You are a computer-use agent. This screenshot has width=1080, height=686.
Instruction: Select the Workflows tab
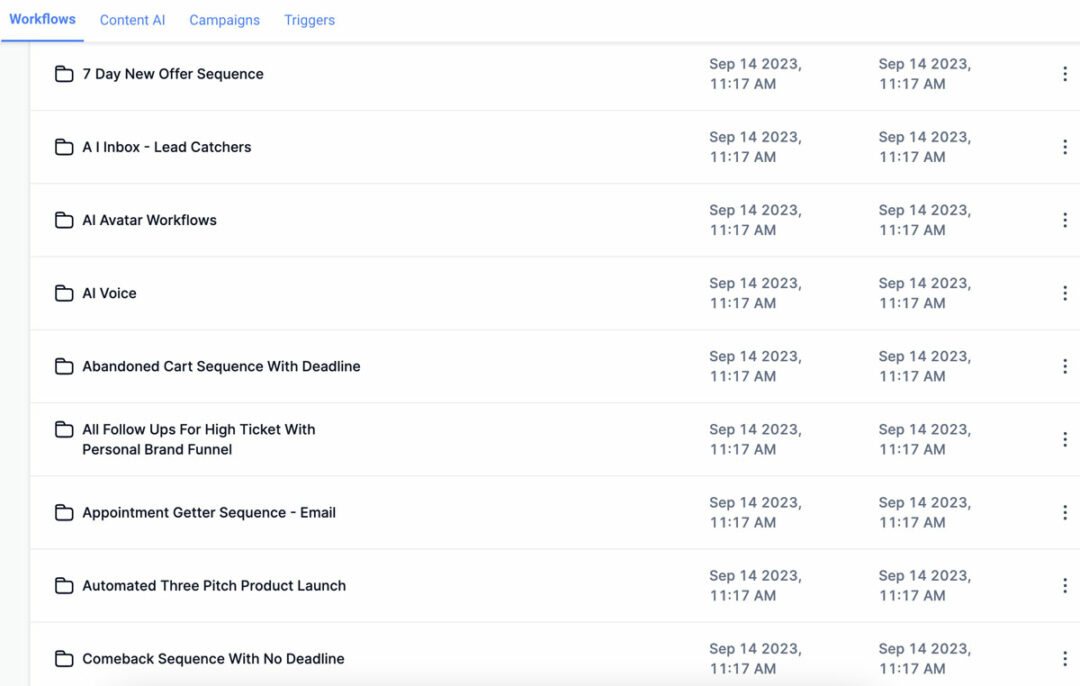pos(43,18)
